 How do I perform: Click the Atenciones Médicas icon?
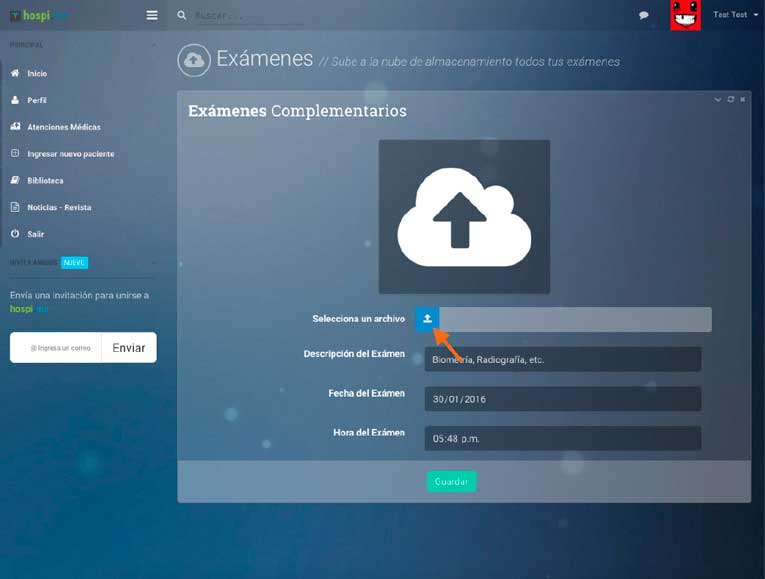[15, 127]
